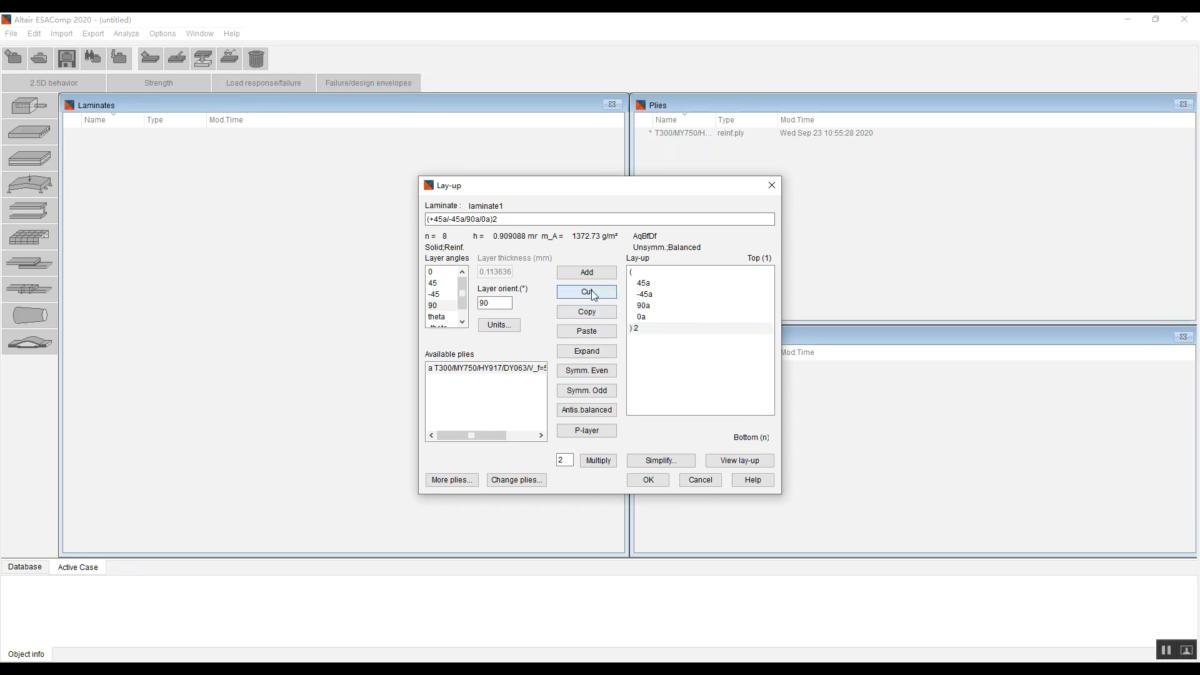
Task: Select the layered laminate sidebar icon
Action: pyautogui.click(x=30, y=158)
